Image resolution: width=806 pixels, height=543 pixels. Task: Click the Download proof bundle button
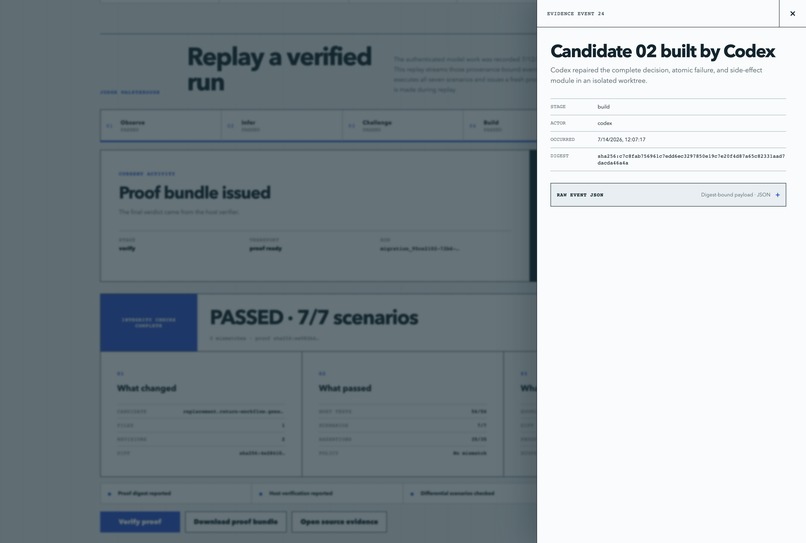click(x=235, y=521)
